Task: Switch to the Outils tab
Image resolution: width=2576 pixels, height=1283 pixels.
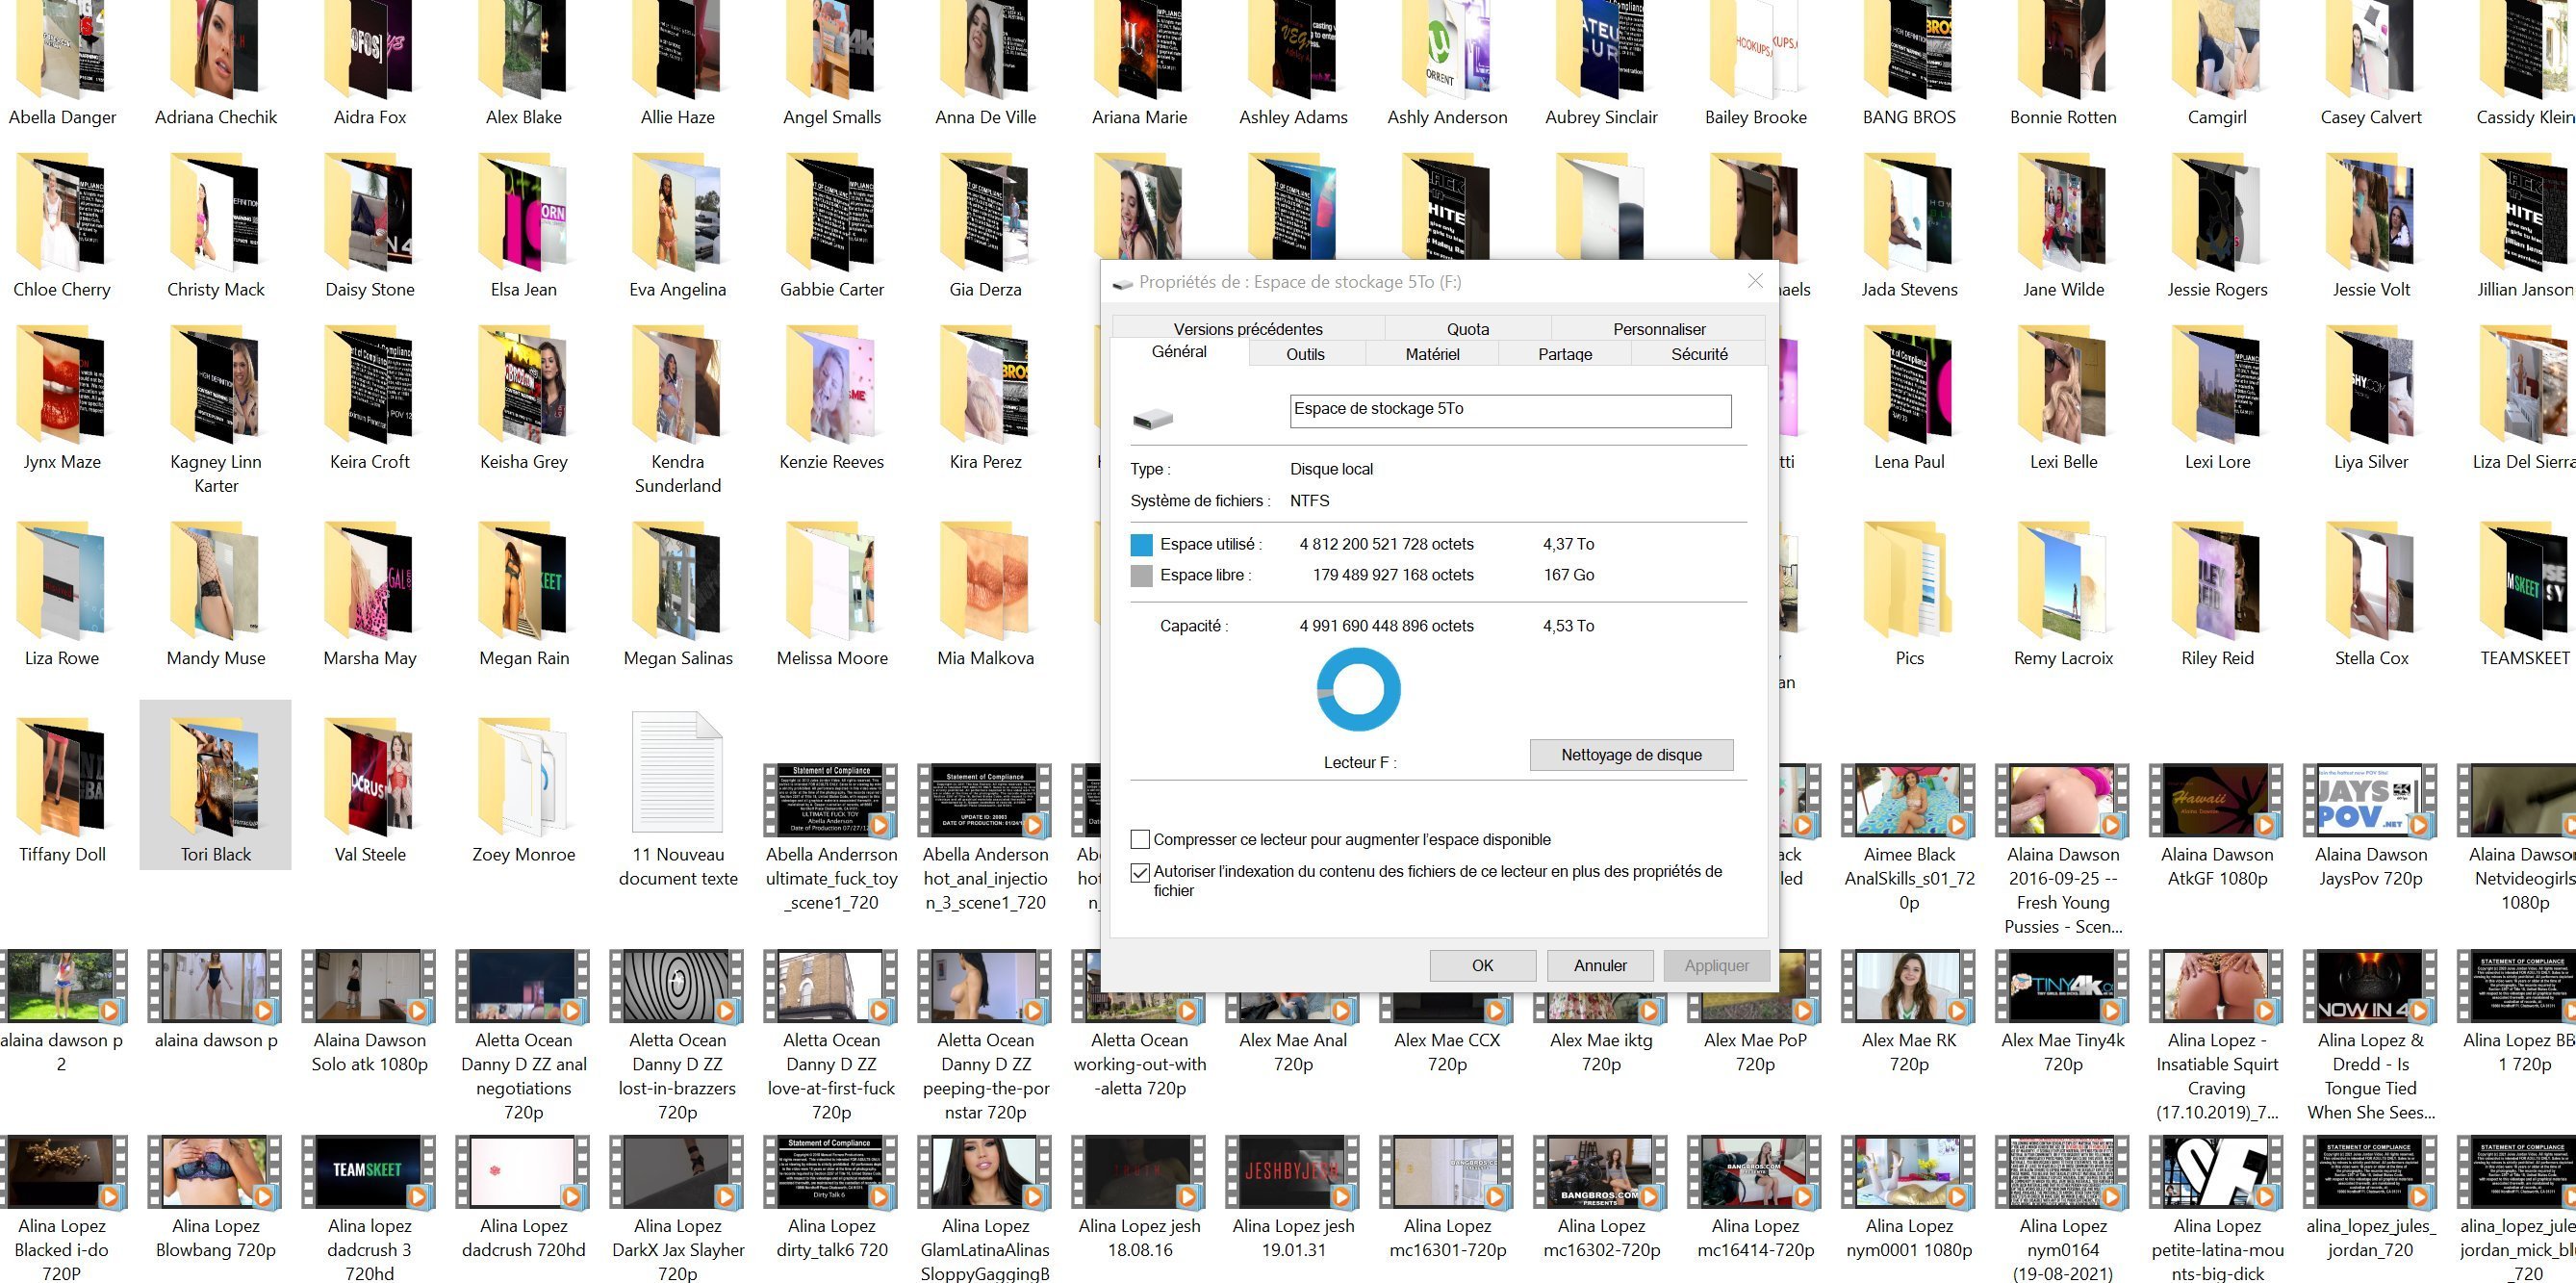Action: (x=1305, y=354)
